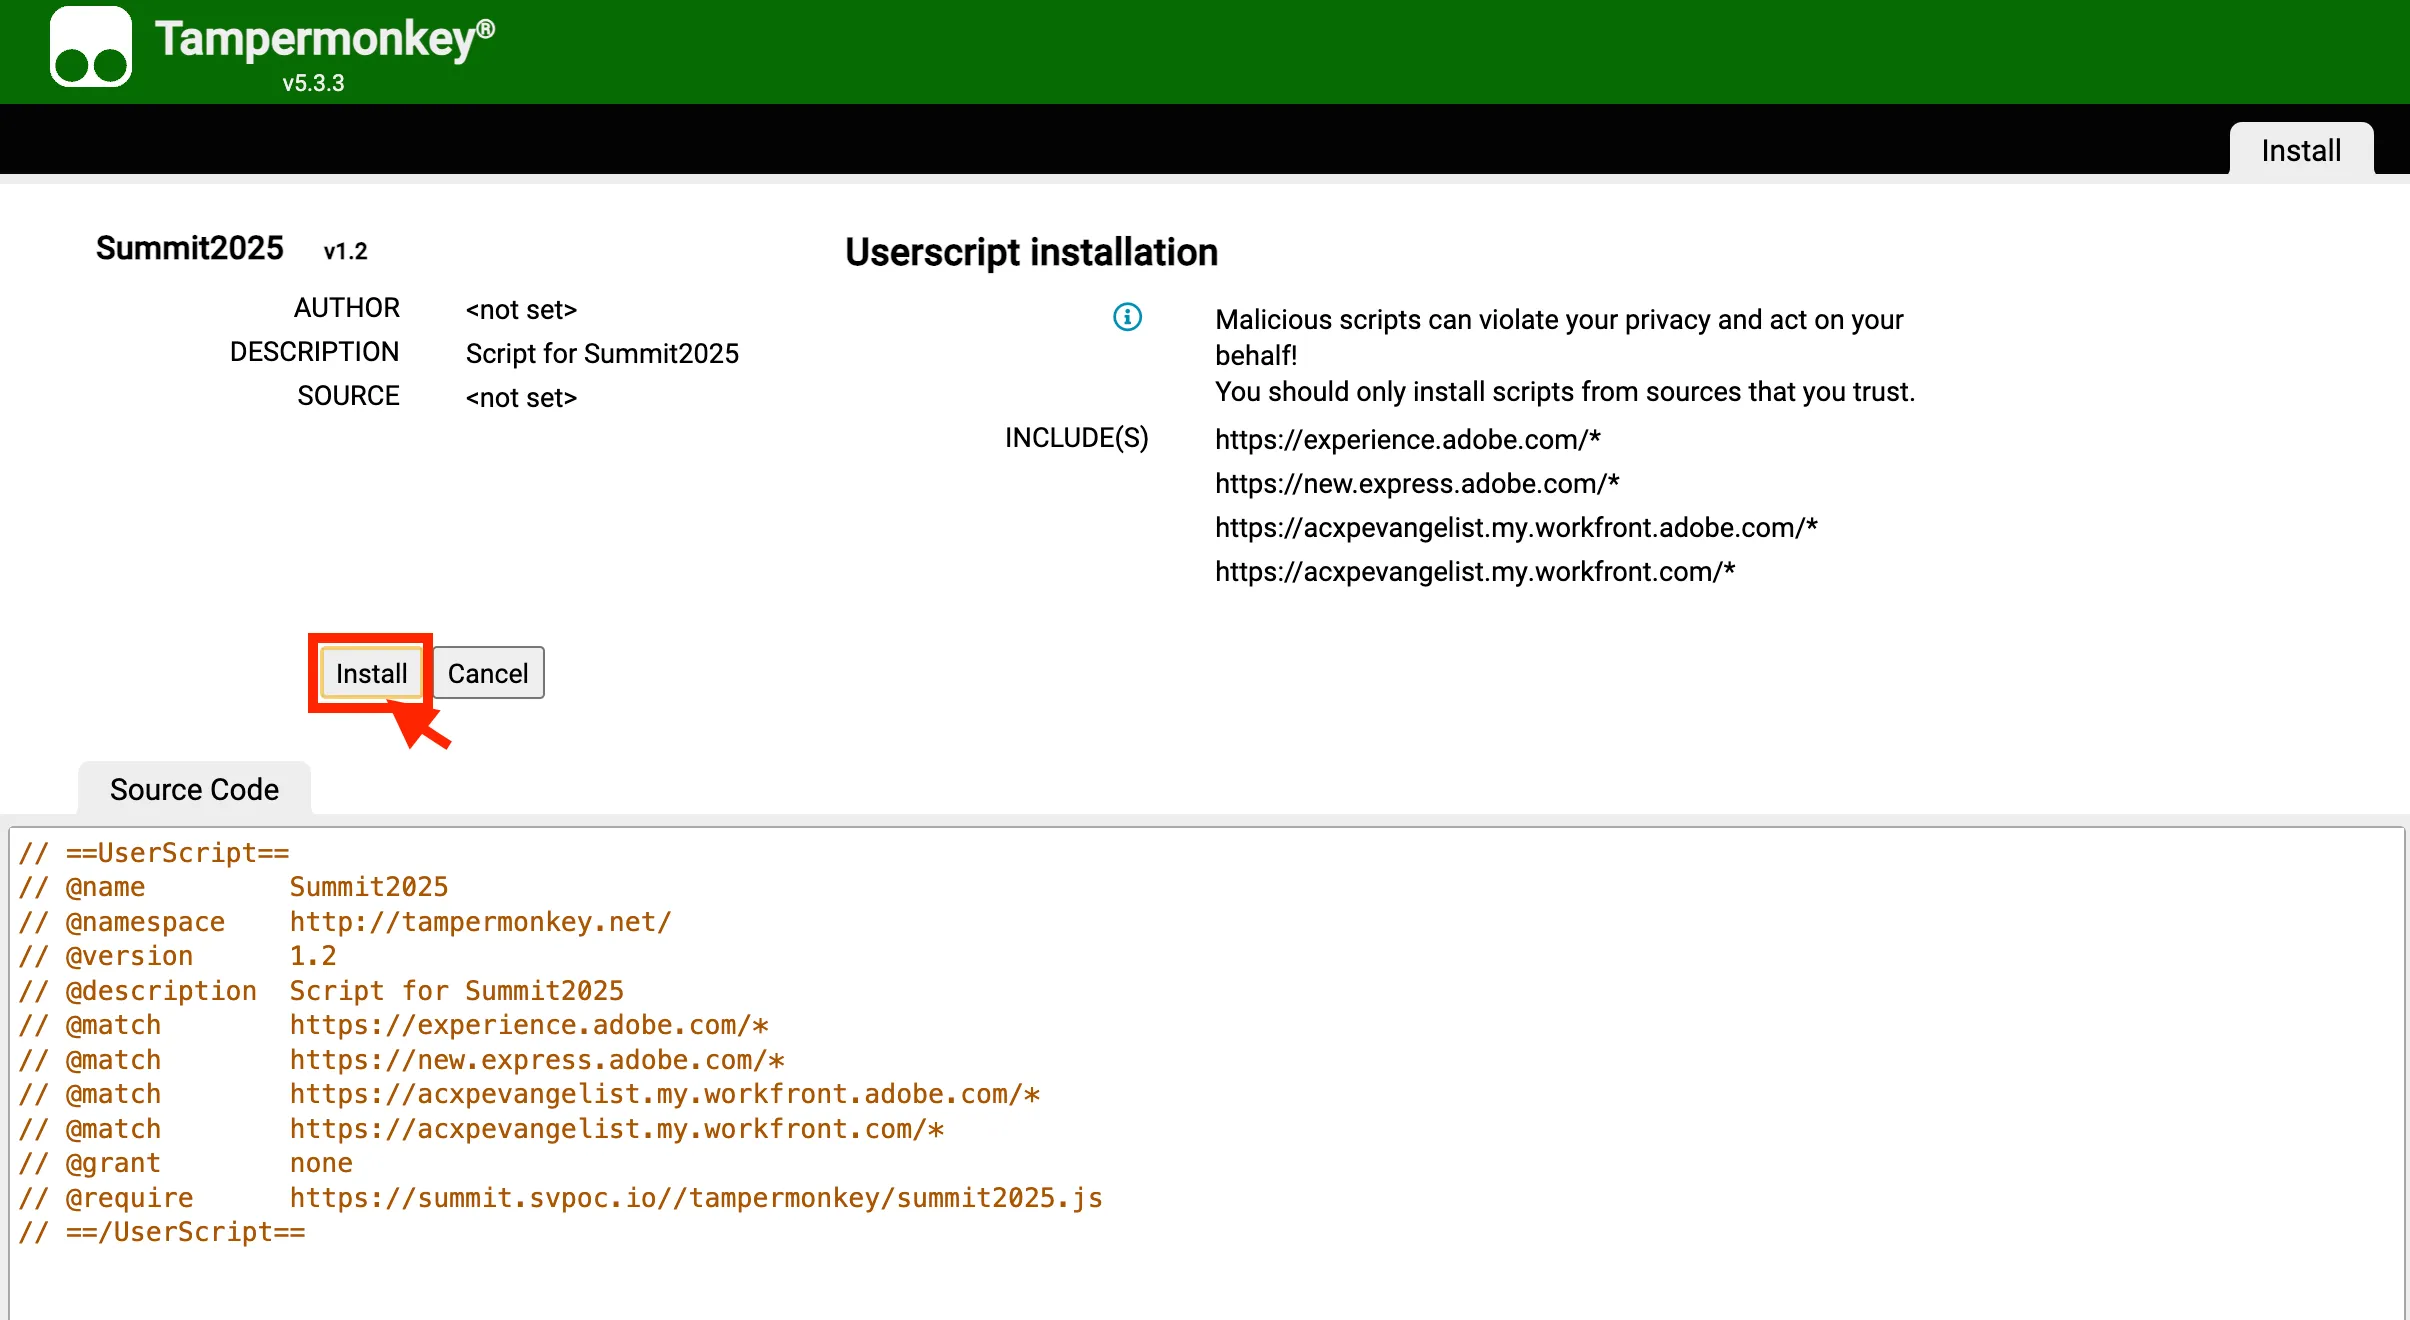
Task: Click the @grant none code line
Action: click(185, 1163)
